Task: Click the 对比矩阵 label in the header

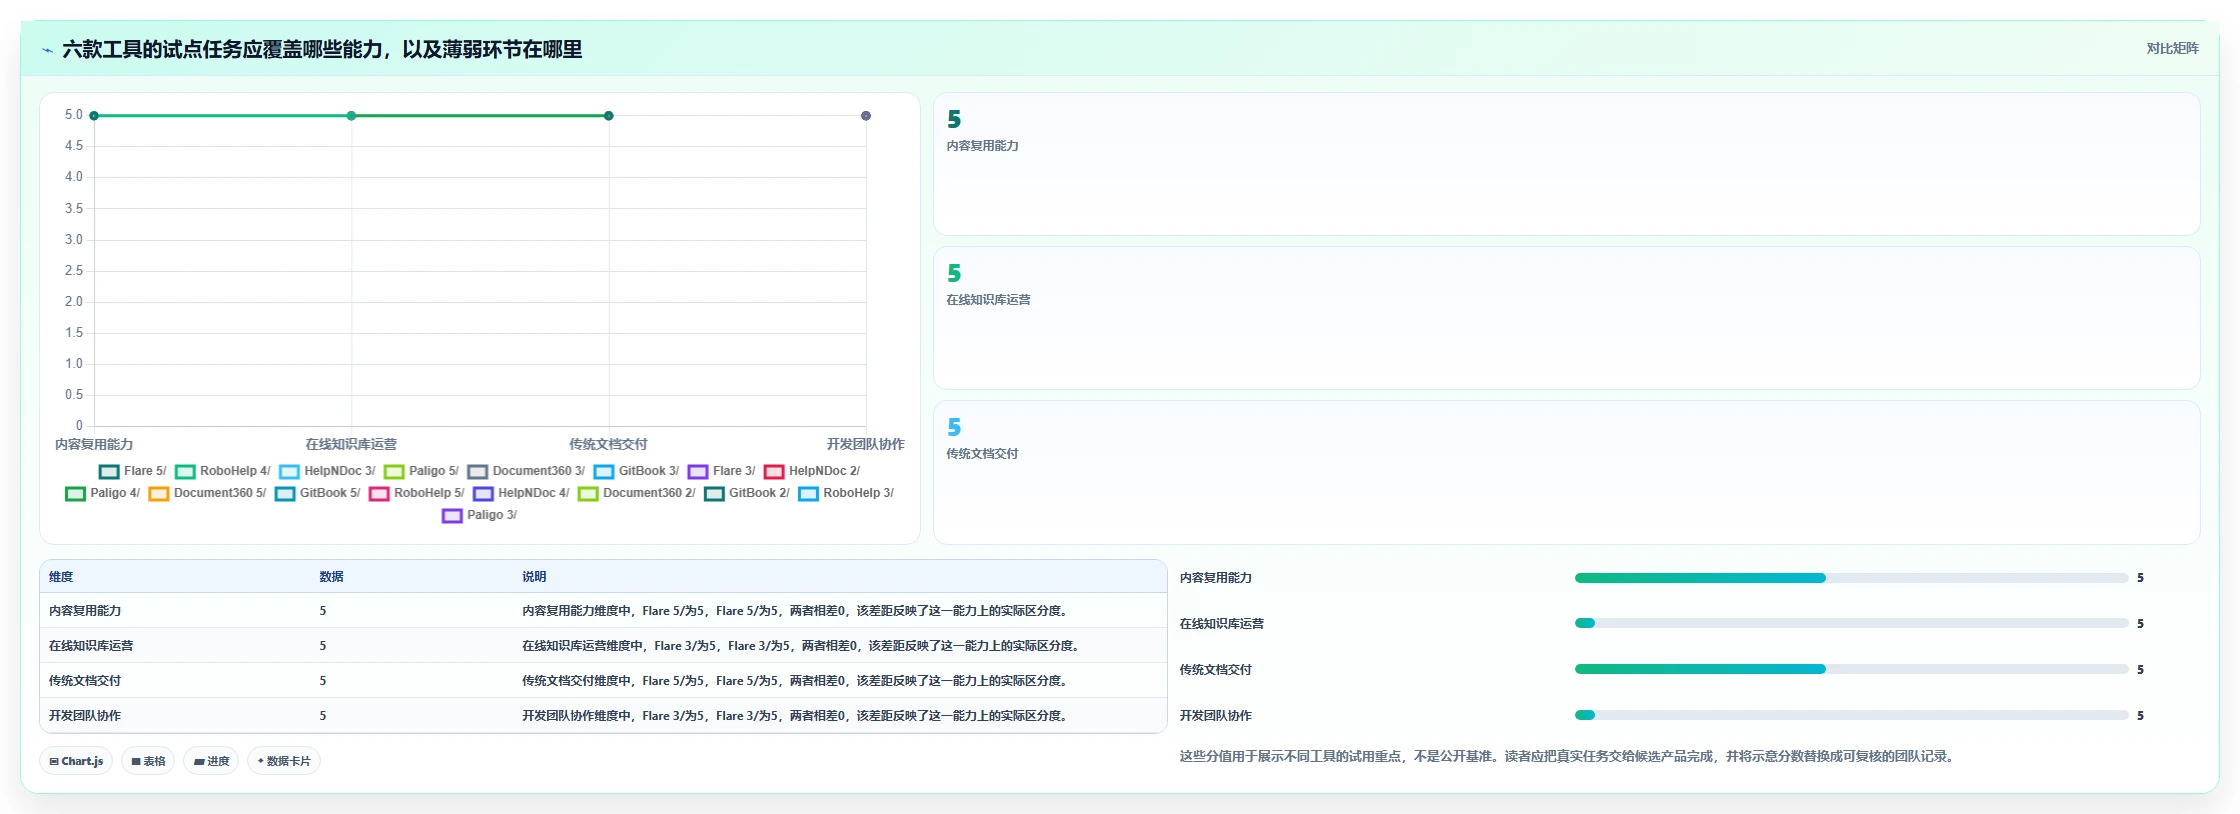Action: 2173,48
